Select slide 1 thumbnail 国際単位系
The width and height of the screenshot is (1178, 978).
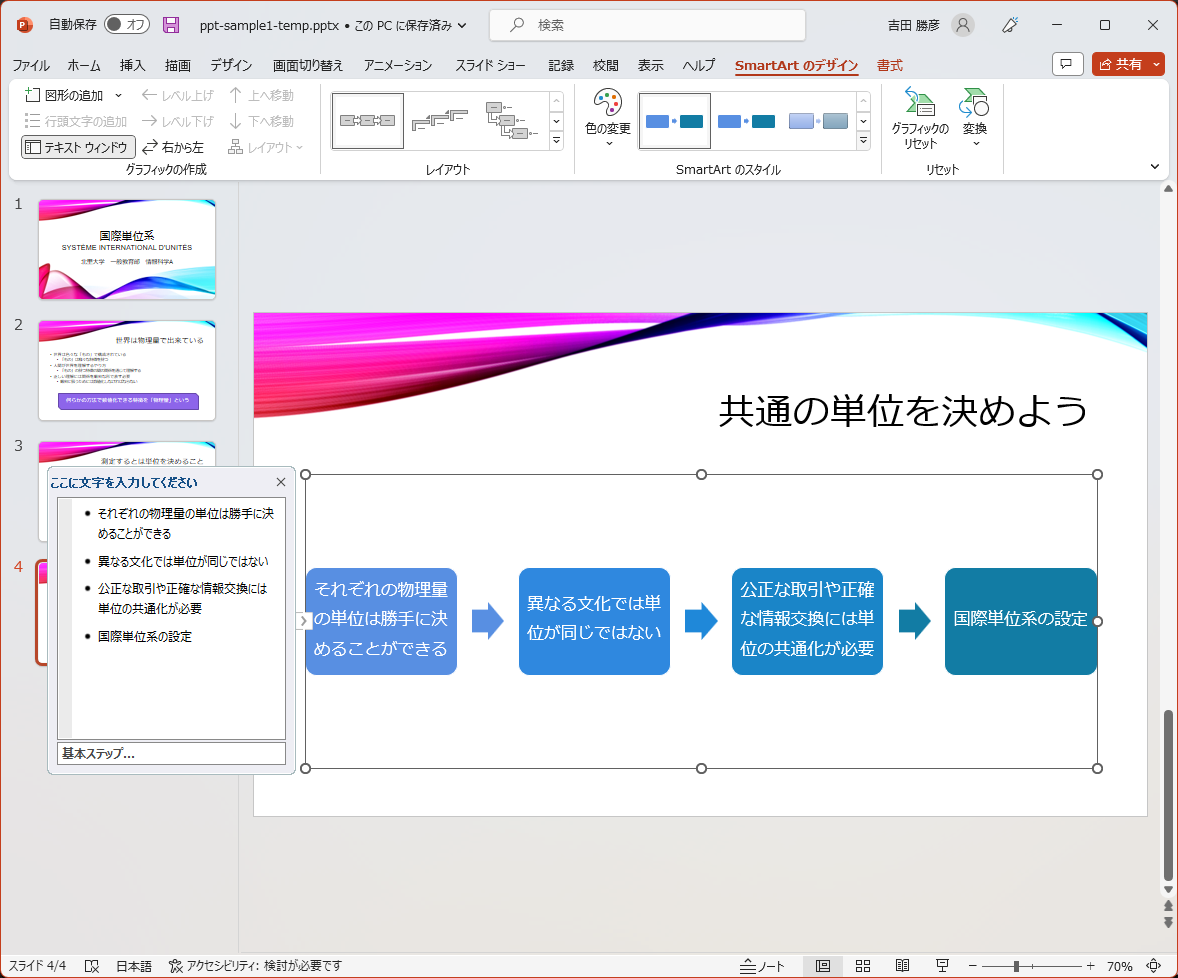tap(127, 248)
